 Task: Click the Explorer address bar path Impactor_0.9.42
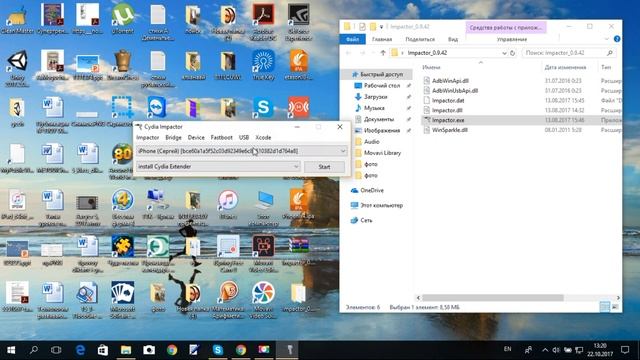pyautogui.click(x=427, y=53)
